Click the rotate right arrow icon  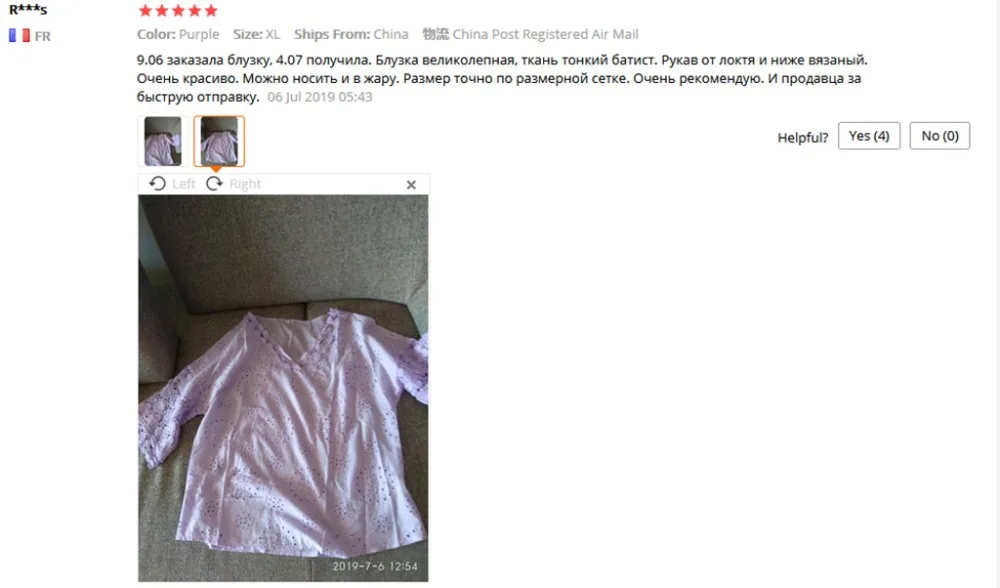pos(214,184)
